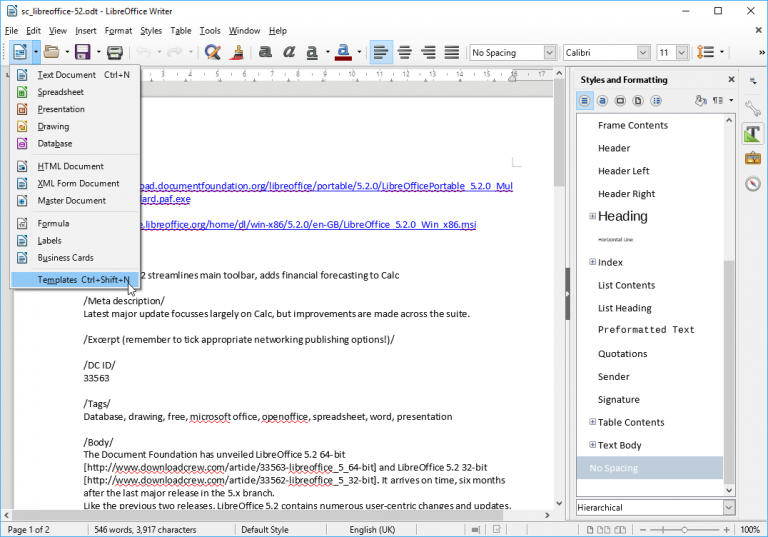This screenshot has height=537, width=768.
Task: Open the Gallery sidebar tab icon
Action: click(753, 158)
